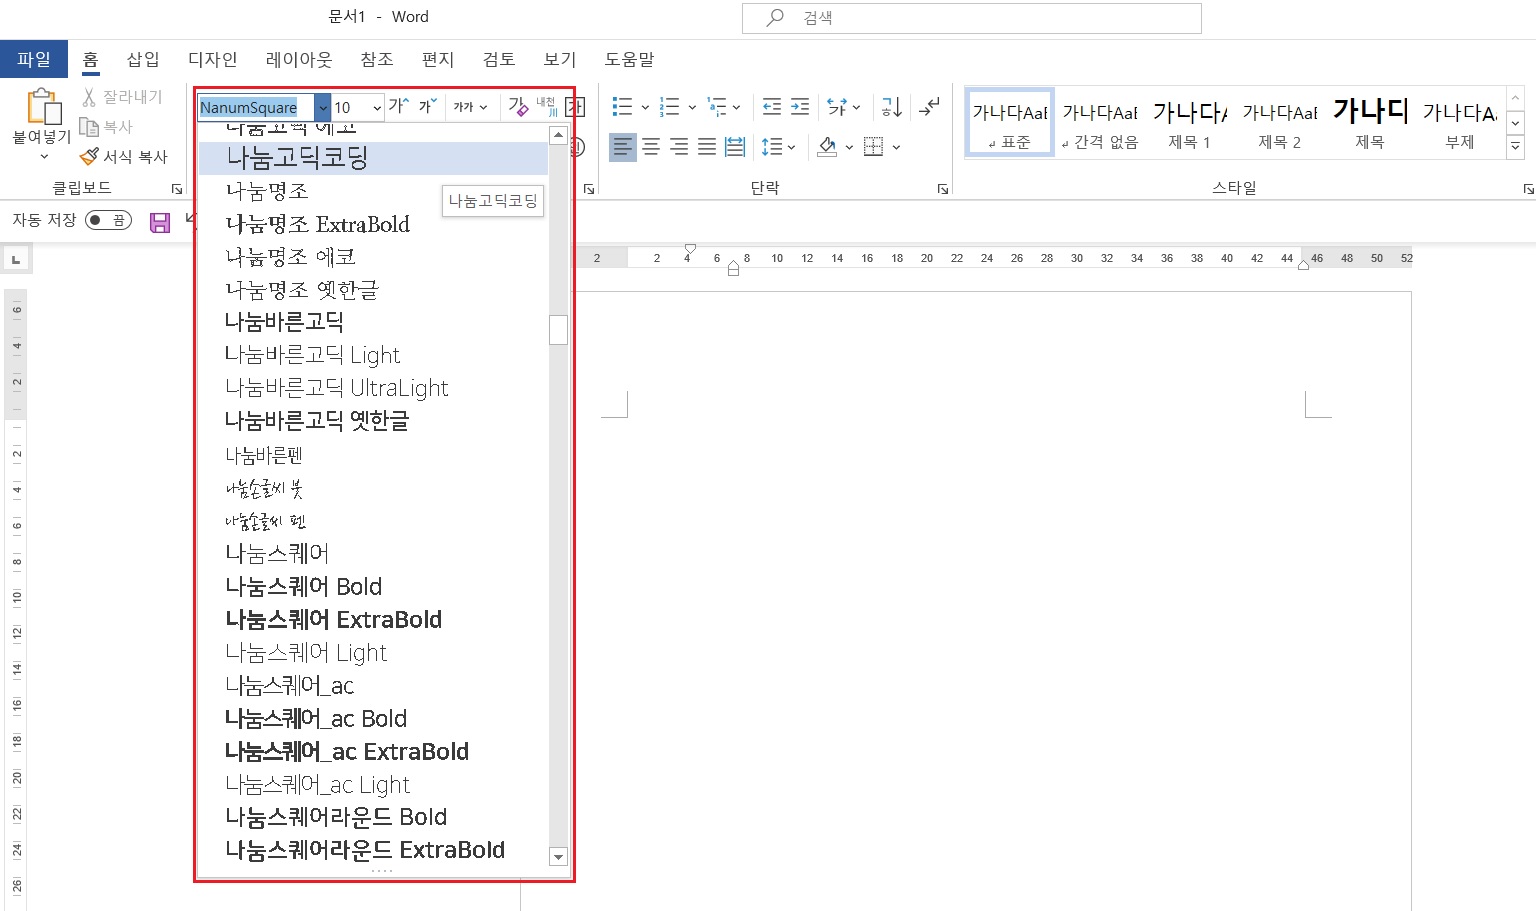Click the tab selector at ruler corner
1536x911 pixels.
[x=16, y=260]
